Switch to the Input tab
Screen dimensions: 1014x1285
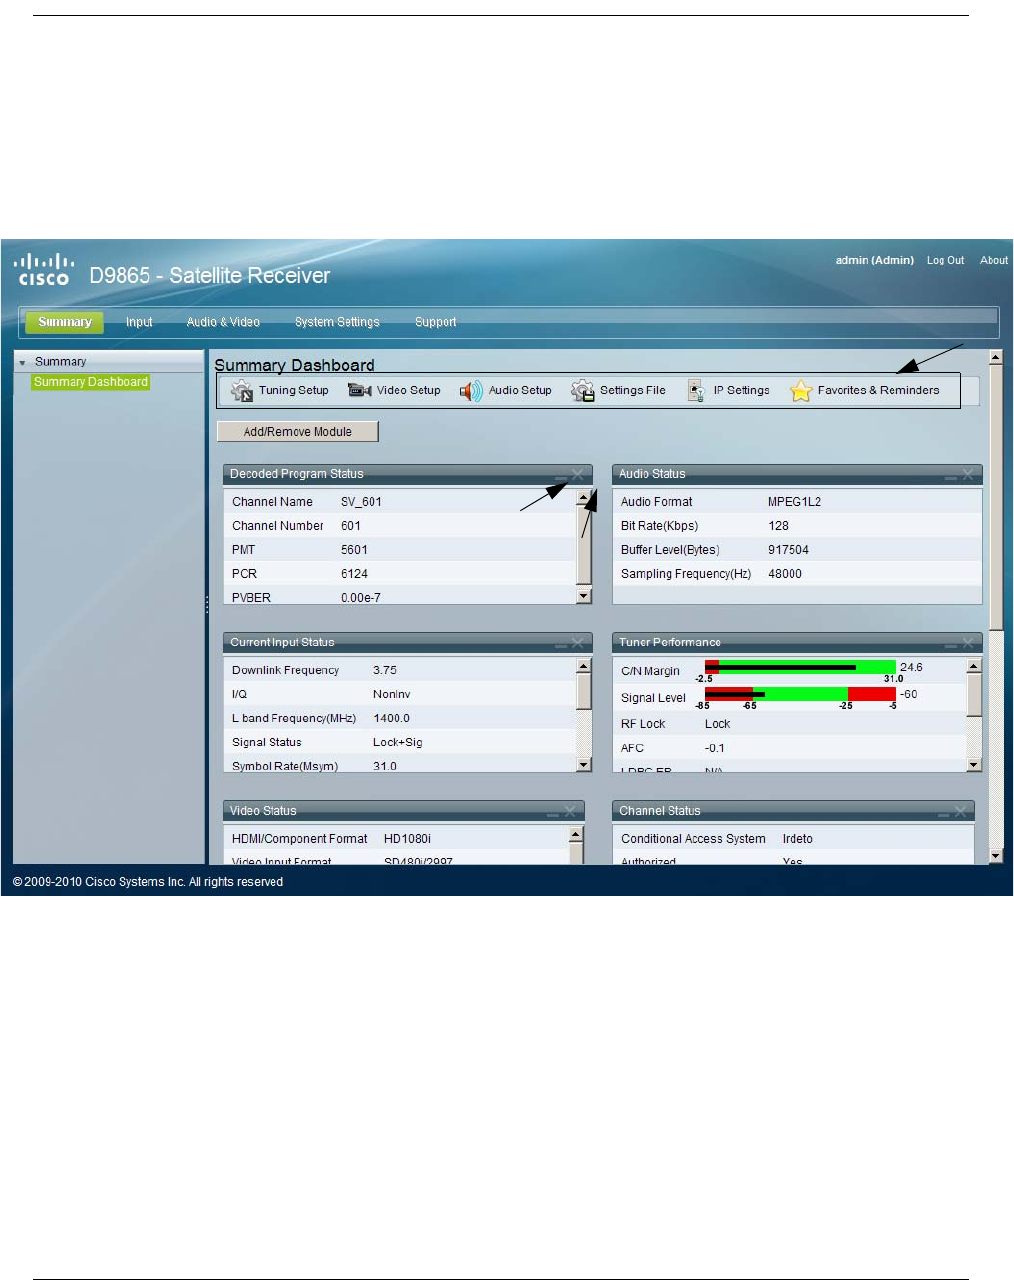pos(139,322)
